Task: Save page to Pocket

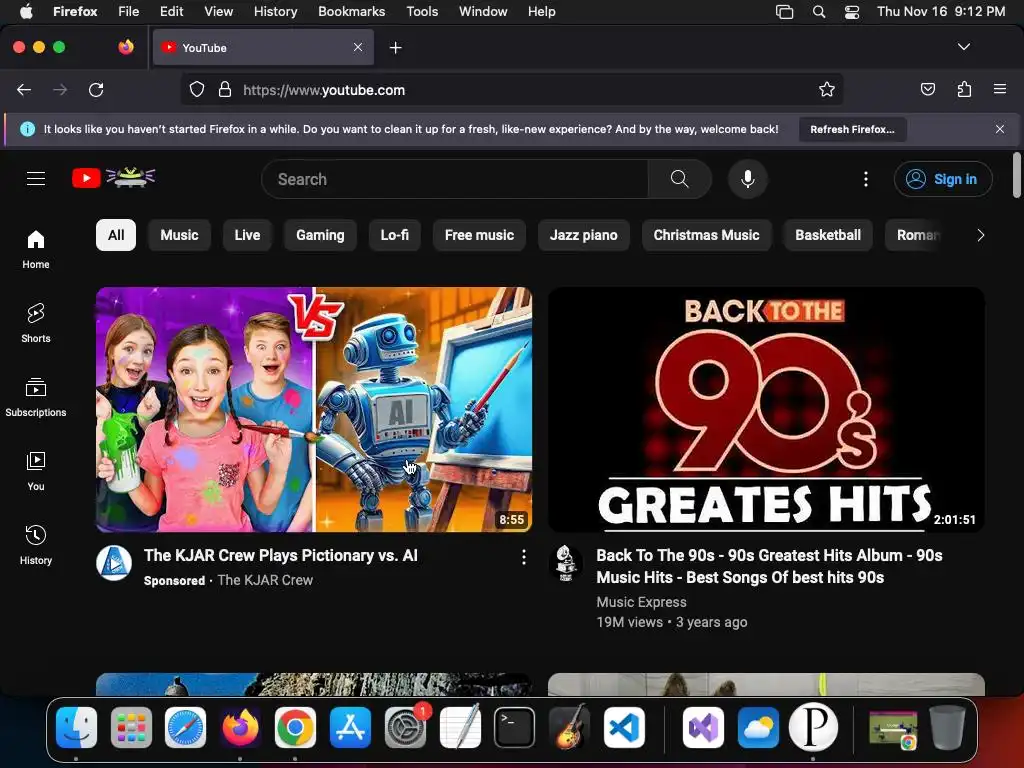Action: click(x=927, y=89)
